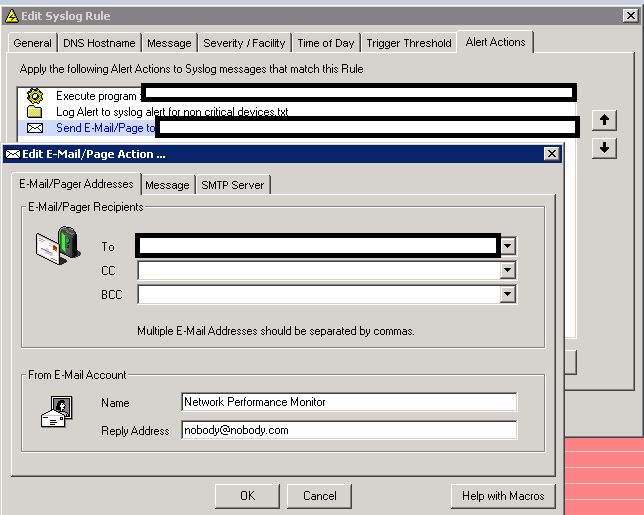Move the selected action down with the arrow
The width and height of the screenshot is (644, 515).
[604, 147]
